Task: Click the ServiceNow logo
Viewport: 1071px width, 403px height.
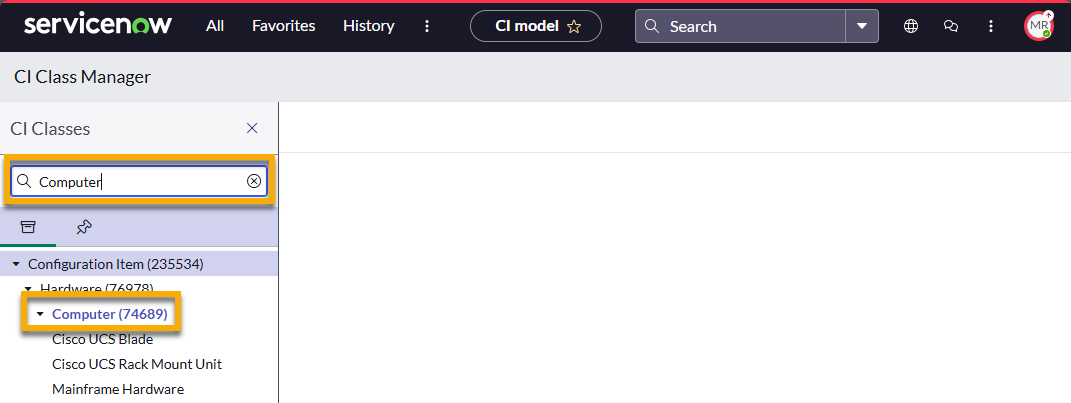Action: pos(98,26)
